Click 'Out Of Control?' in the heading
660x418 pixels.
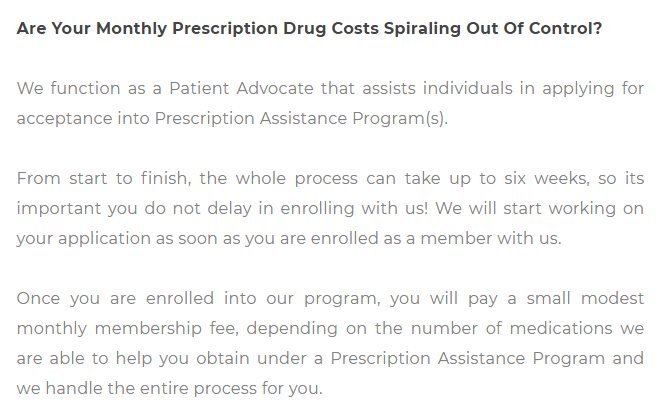click(x=534, y=29)
